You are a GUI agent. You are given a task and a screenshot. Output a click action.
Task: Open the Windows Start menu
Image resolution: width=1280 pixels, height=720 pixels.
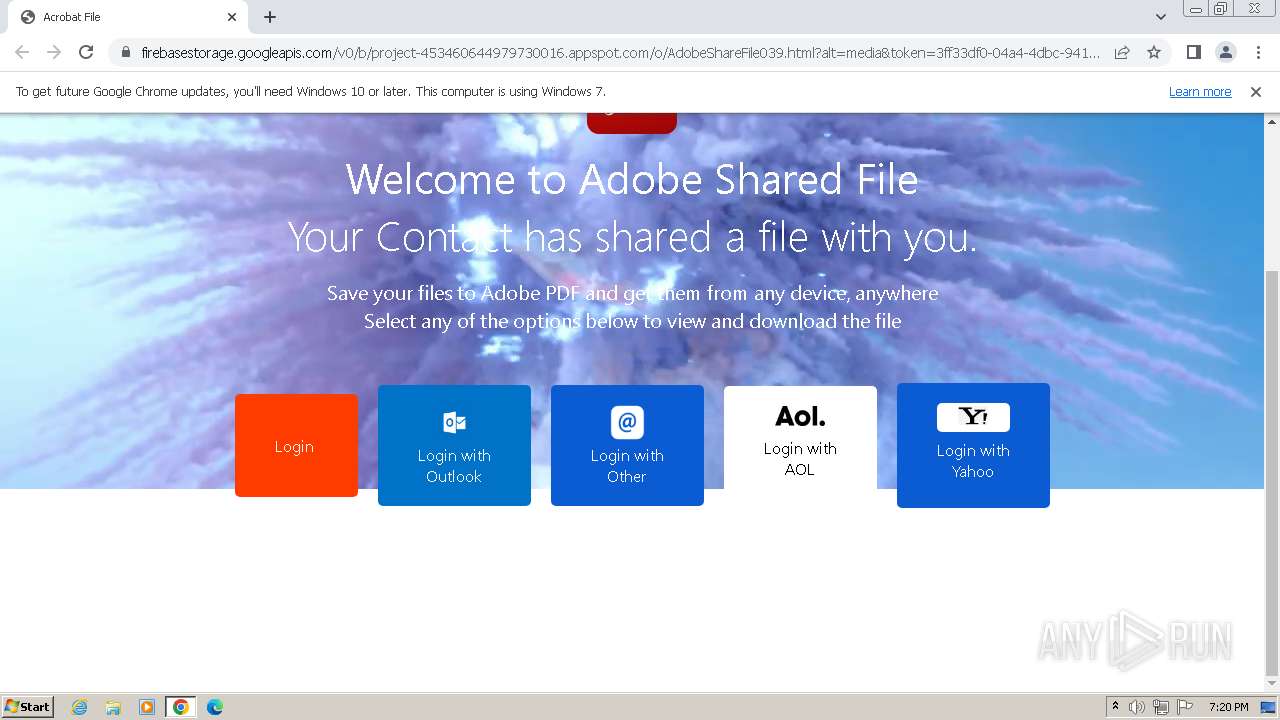click(28, 707)
